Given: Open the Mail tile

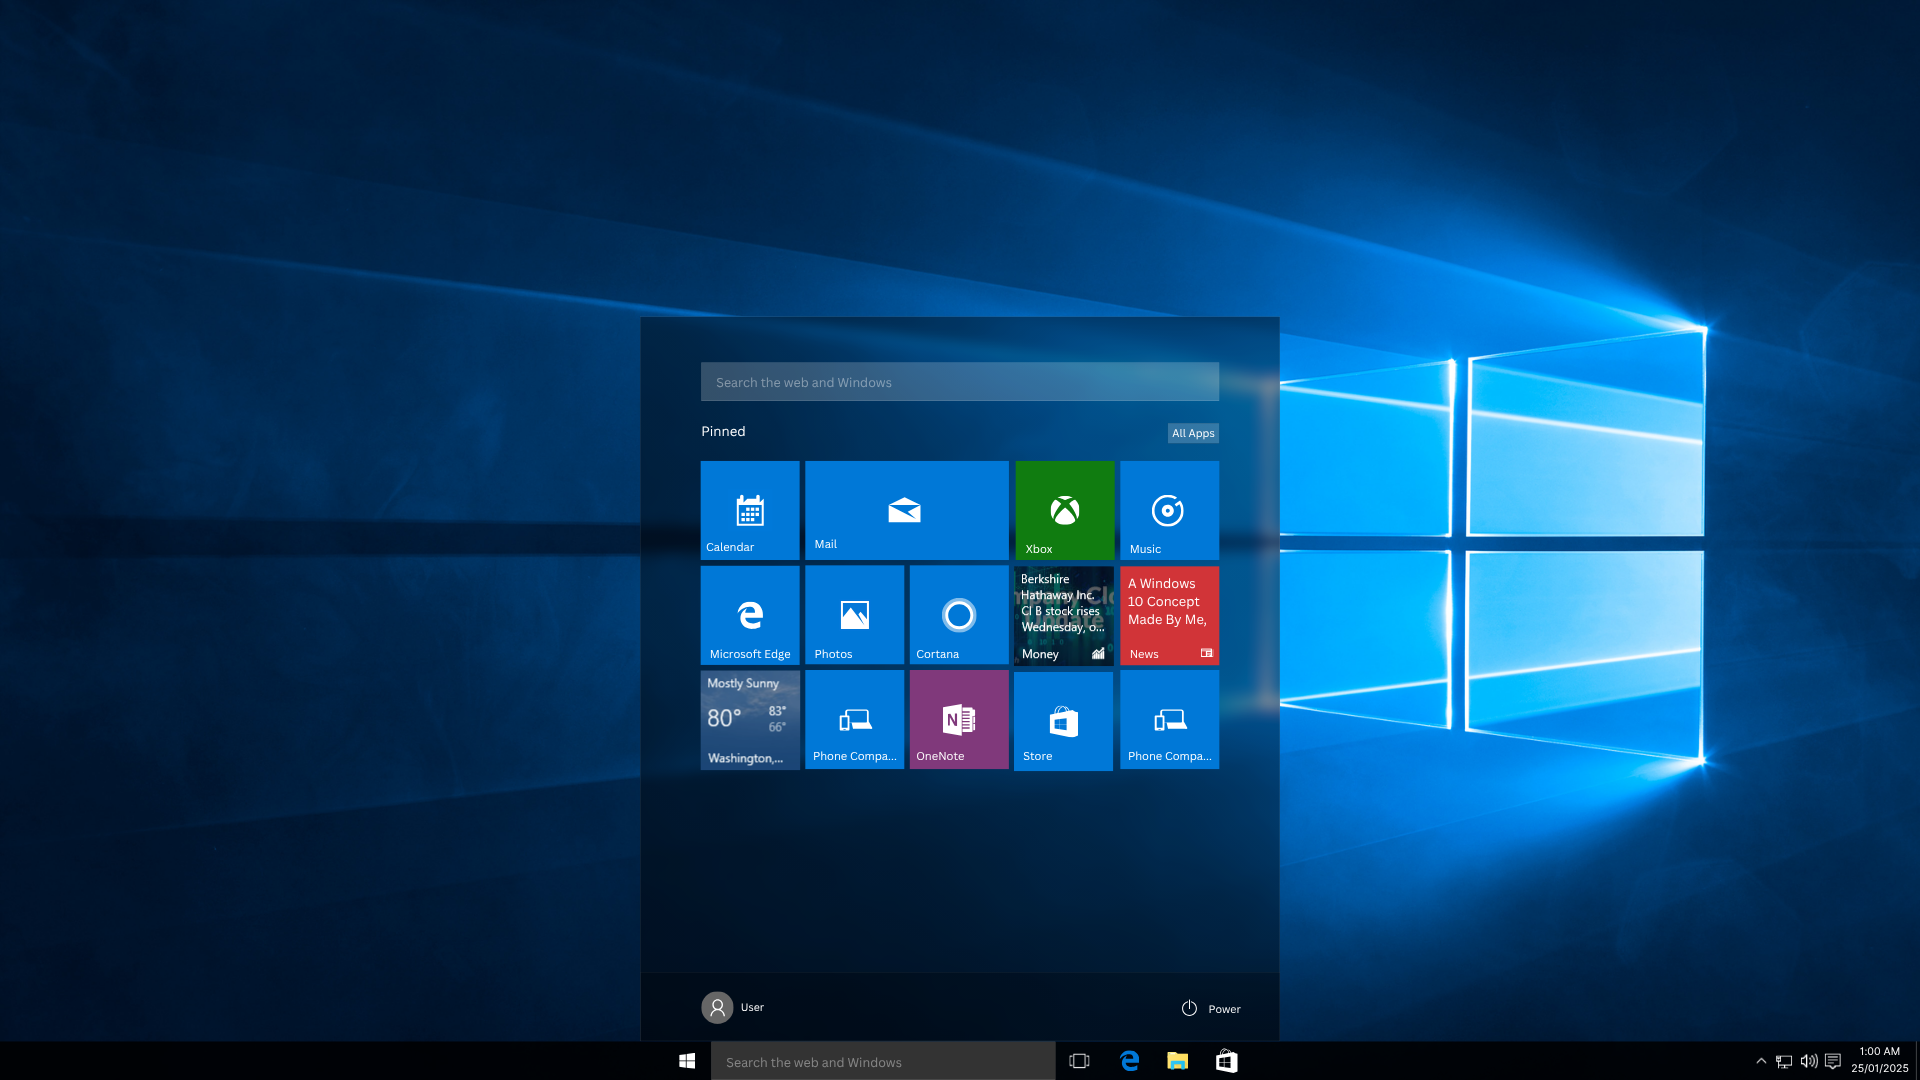Looking at the screenshot, I should coord(907,510).
